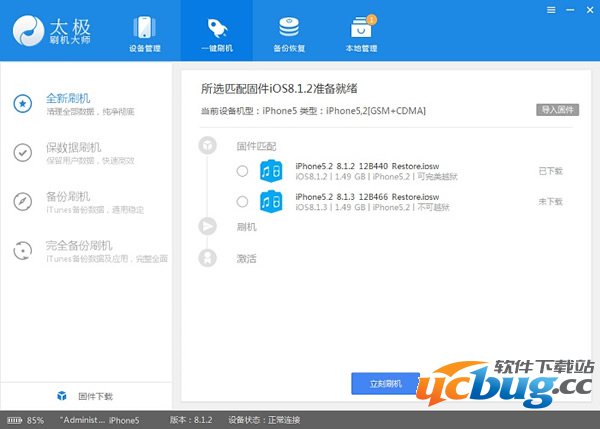Open 固件下载 firmware download link

click(95, 396)
